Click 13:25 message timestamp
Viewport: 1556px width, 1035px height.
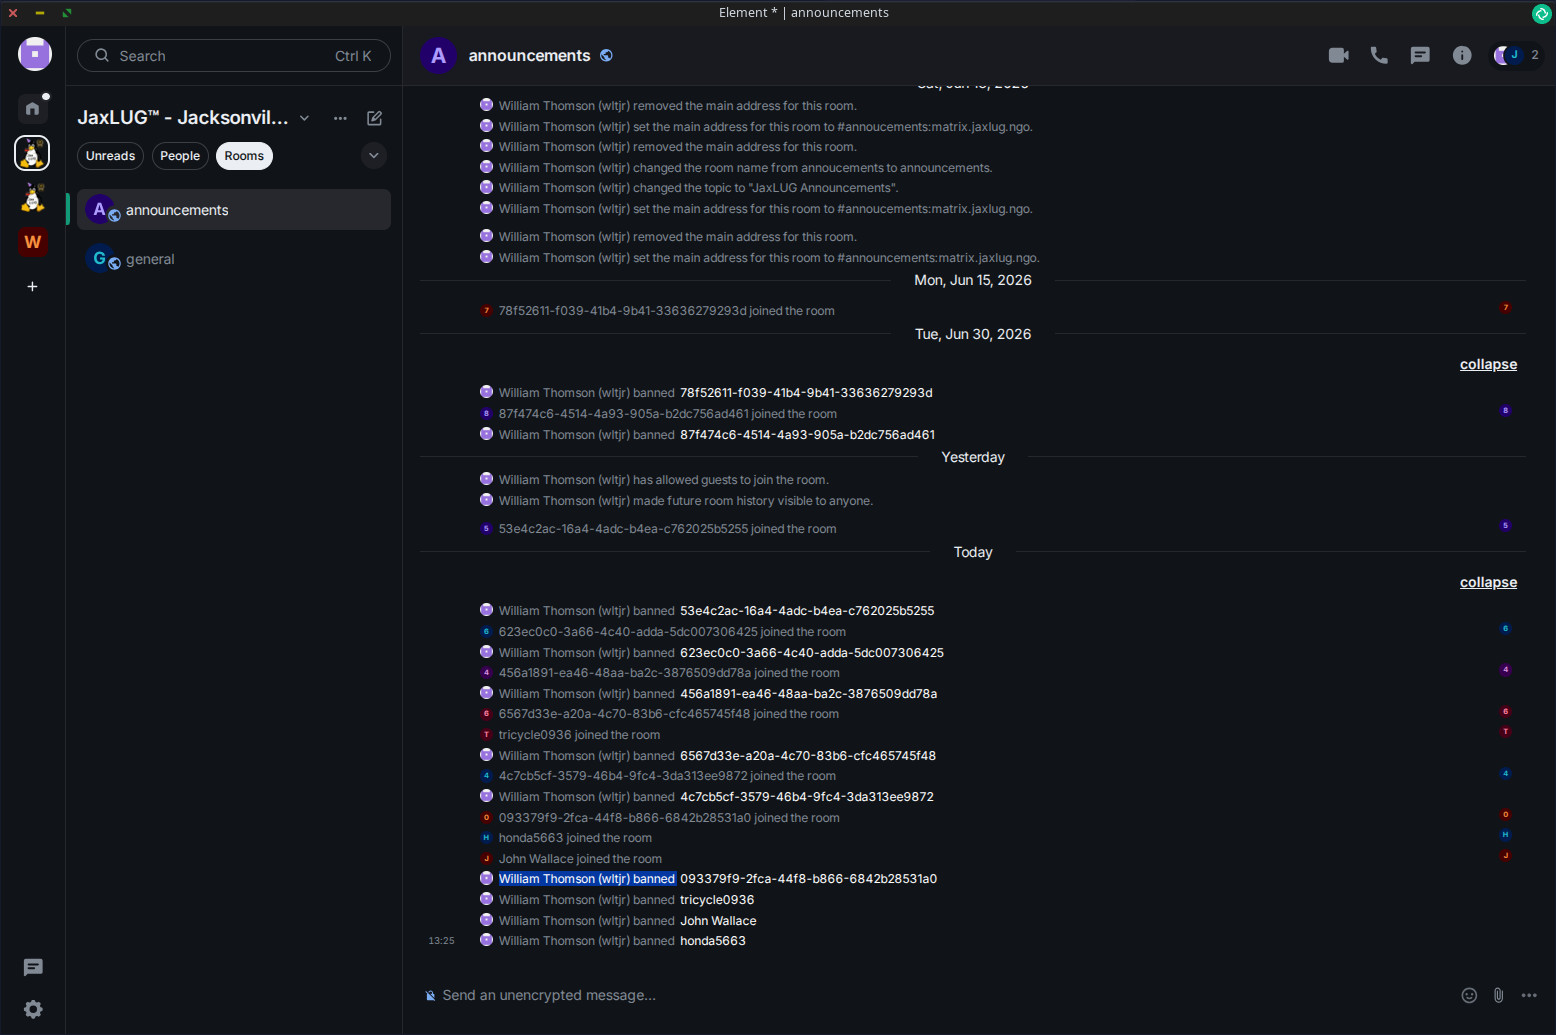[441, 941]
